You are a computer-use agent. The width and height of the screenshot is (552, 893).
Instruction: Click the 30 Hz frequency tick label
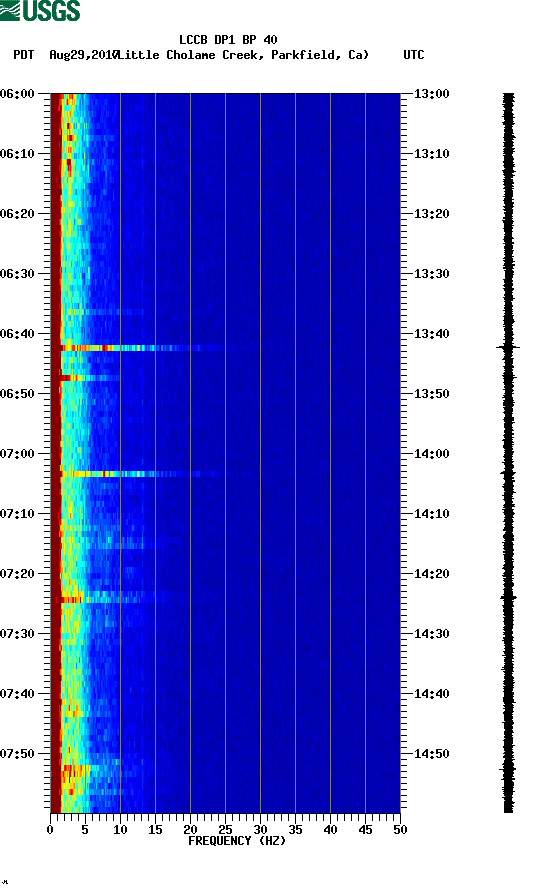tap(260, 830)
